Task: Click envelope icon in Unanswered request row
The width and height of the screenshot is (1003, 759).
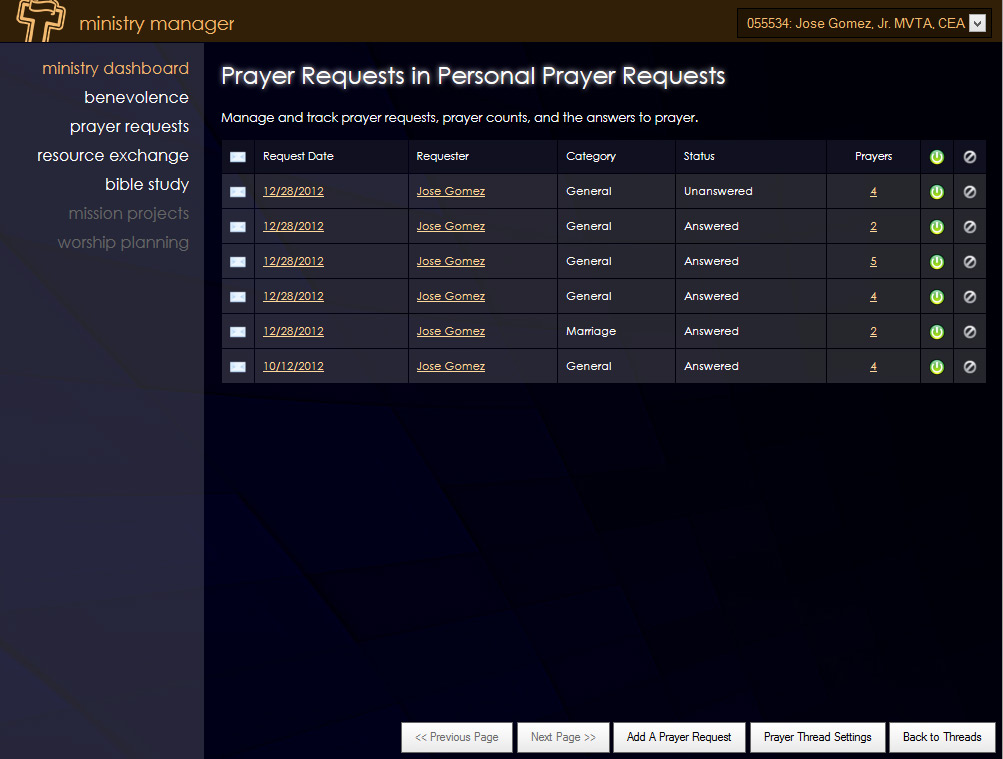Action: click(x=237, y=192)
